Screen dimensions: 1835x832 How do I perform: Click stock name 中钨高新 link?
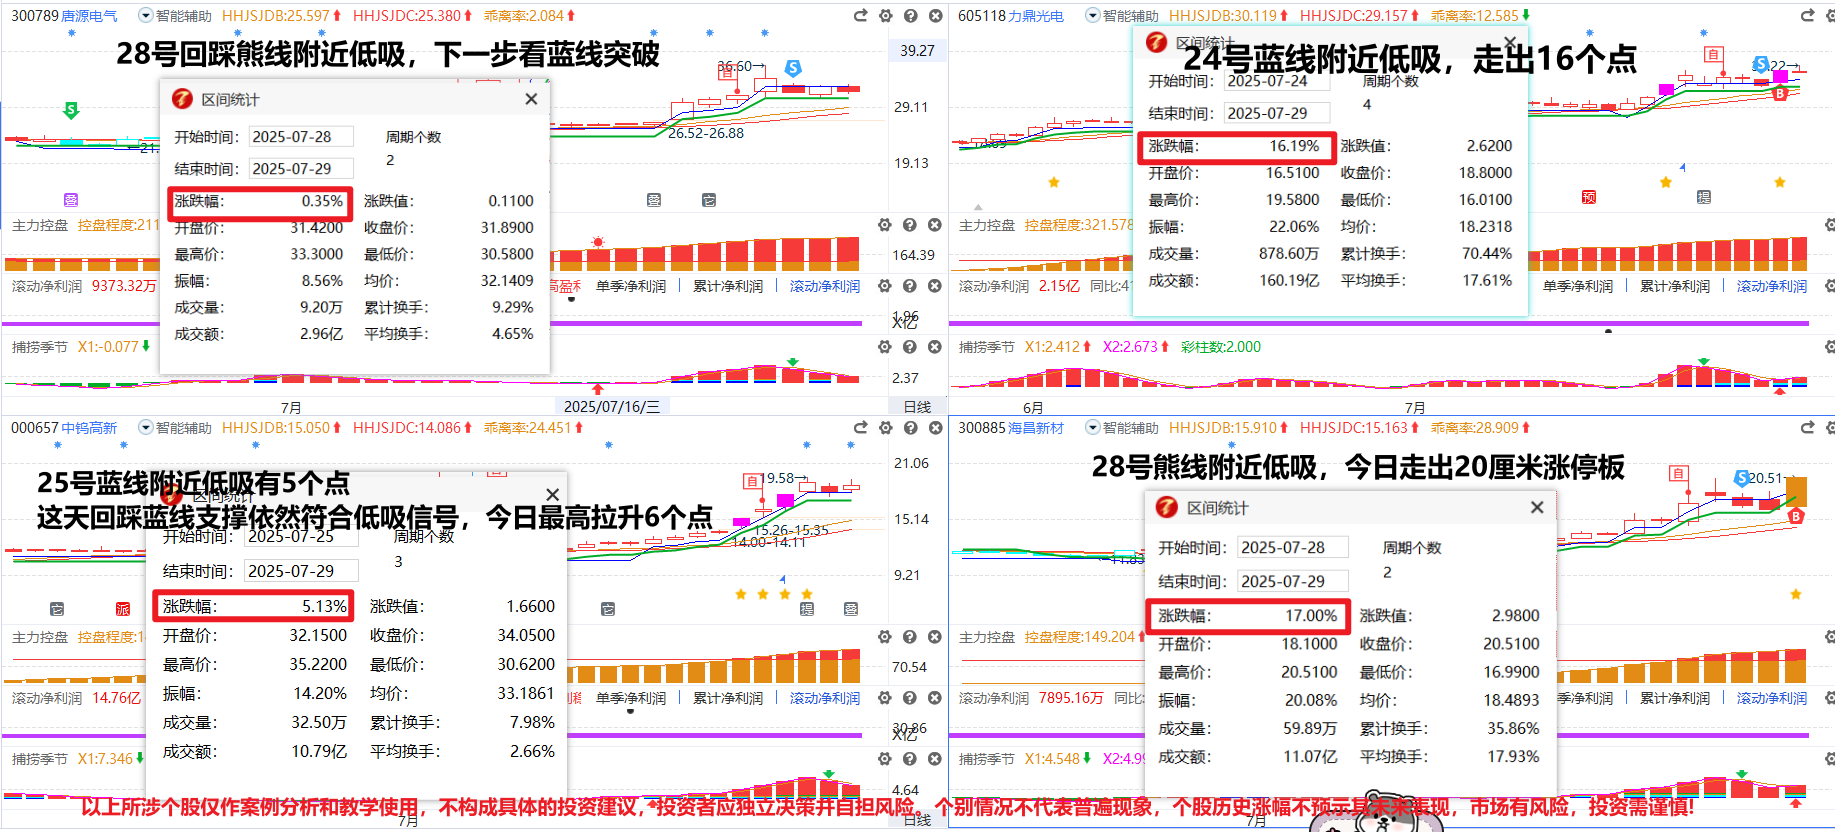tap(89, 428)
